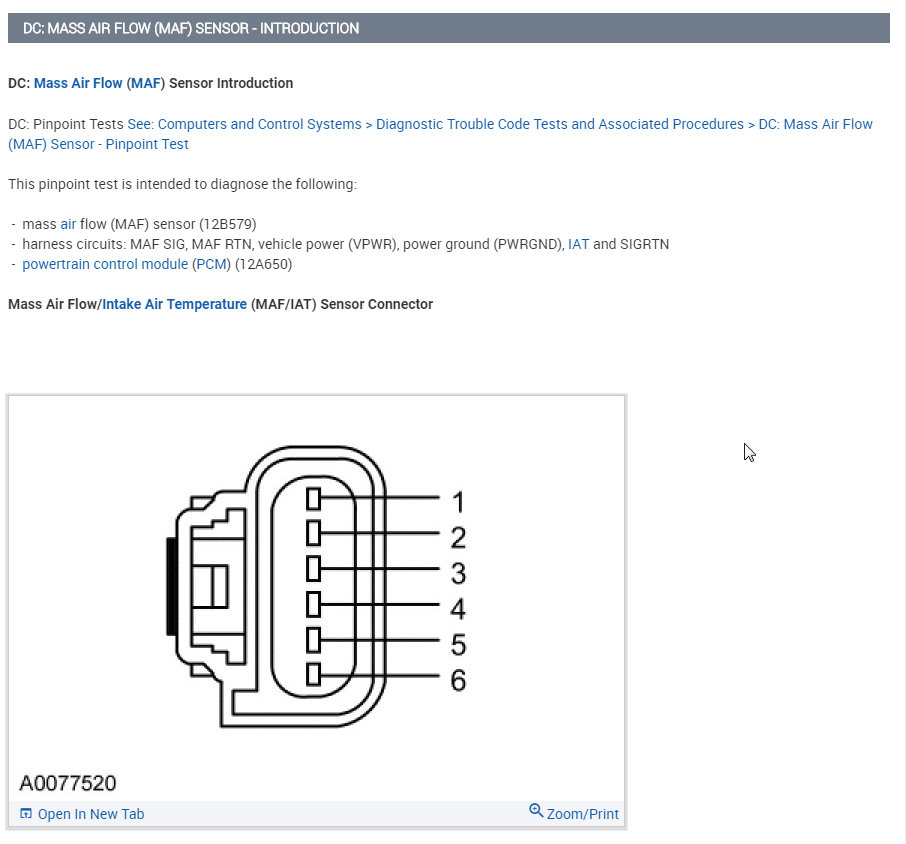Click the 'powertrain control module' link
906x844 pixels.
point(105,264)
